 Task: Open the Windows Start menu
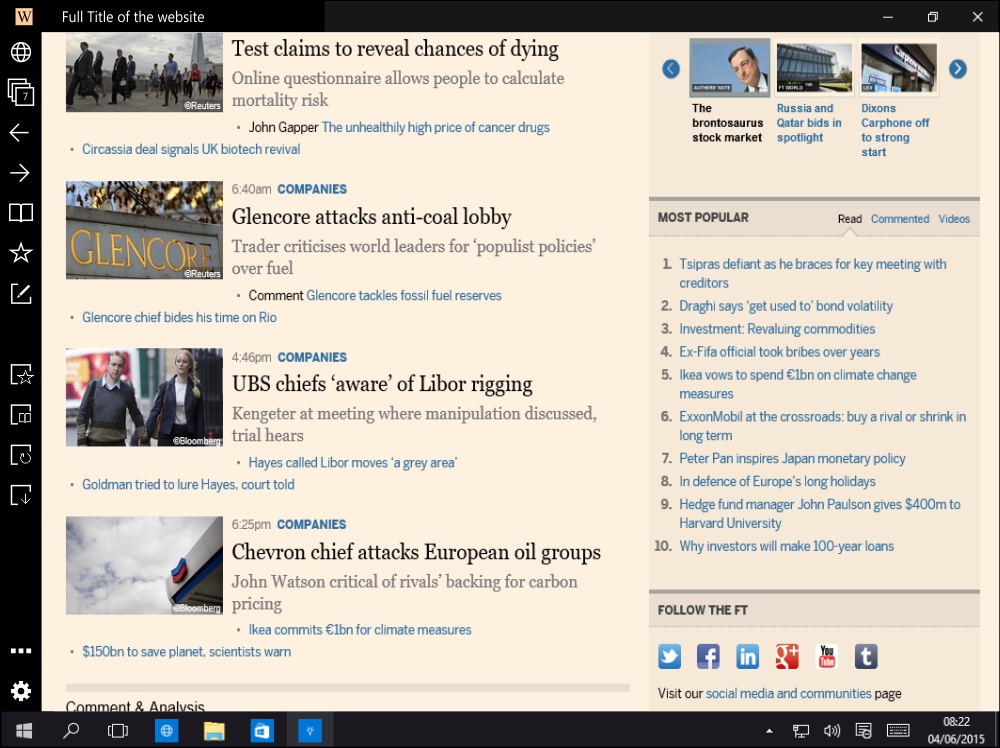point(24,730)
